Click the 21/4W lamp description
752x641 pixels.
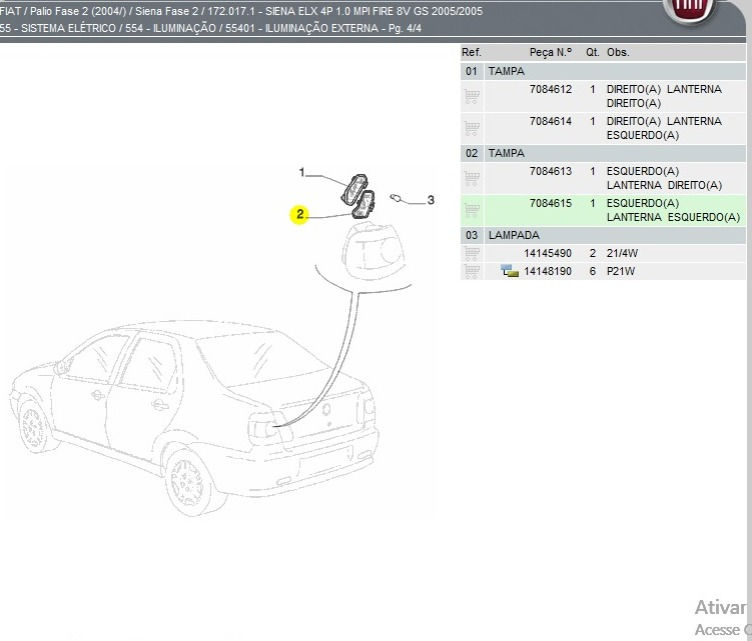tap(622, 253)
